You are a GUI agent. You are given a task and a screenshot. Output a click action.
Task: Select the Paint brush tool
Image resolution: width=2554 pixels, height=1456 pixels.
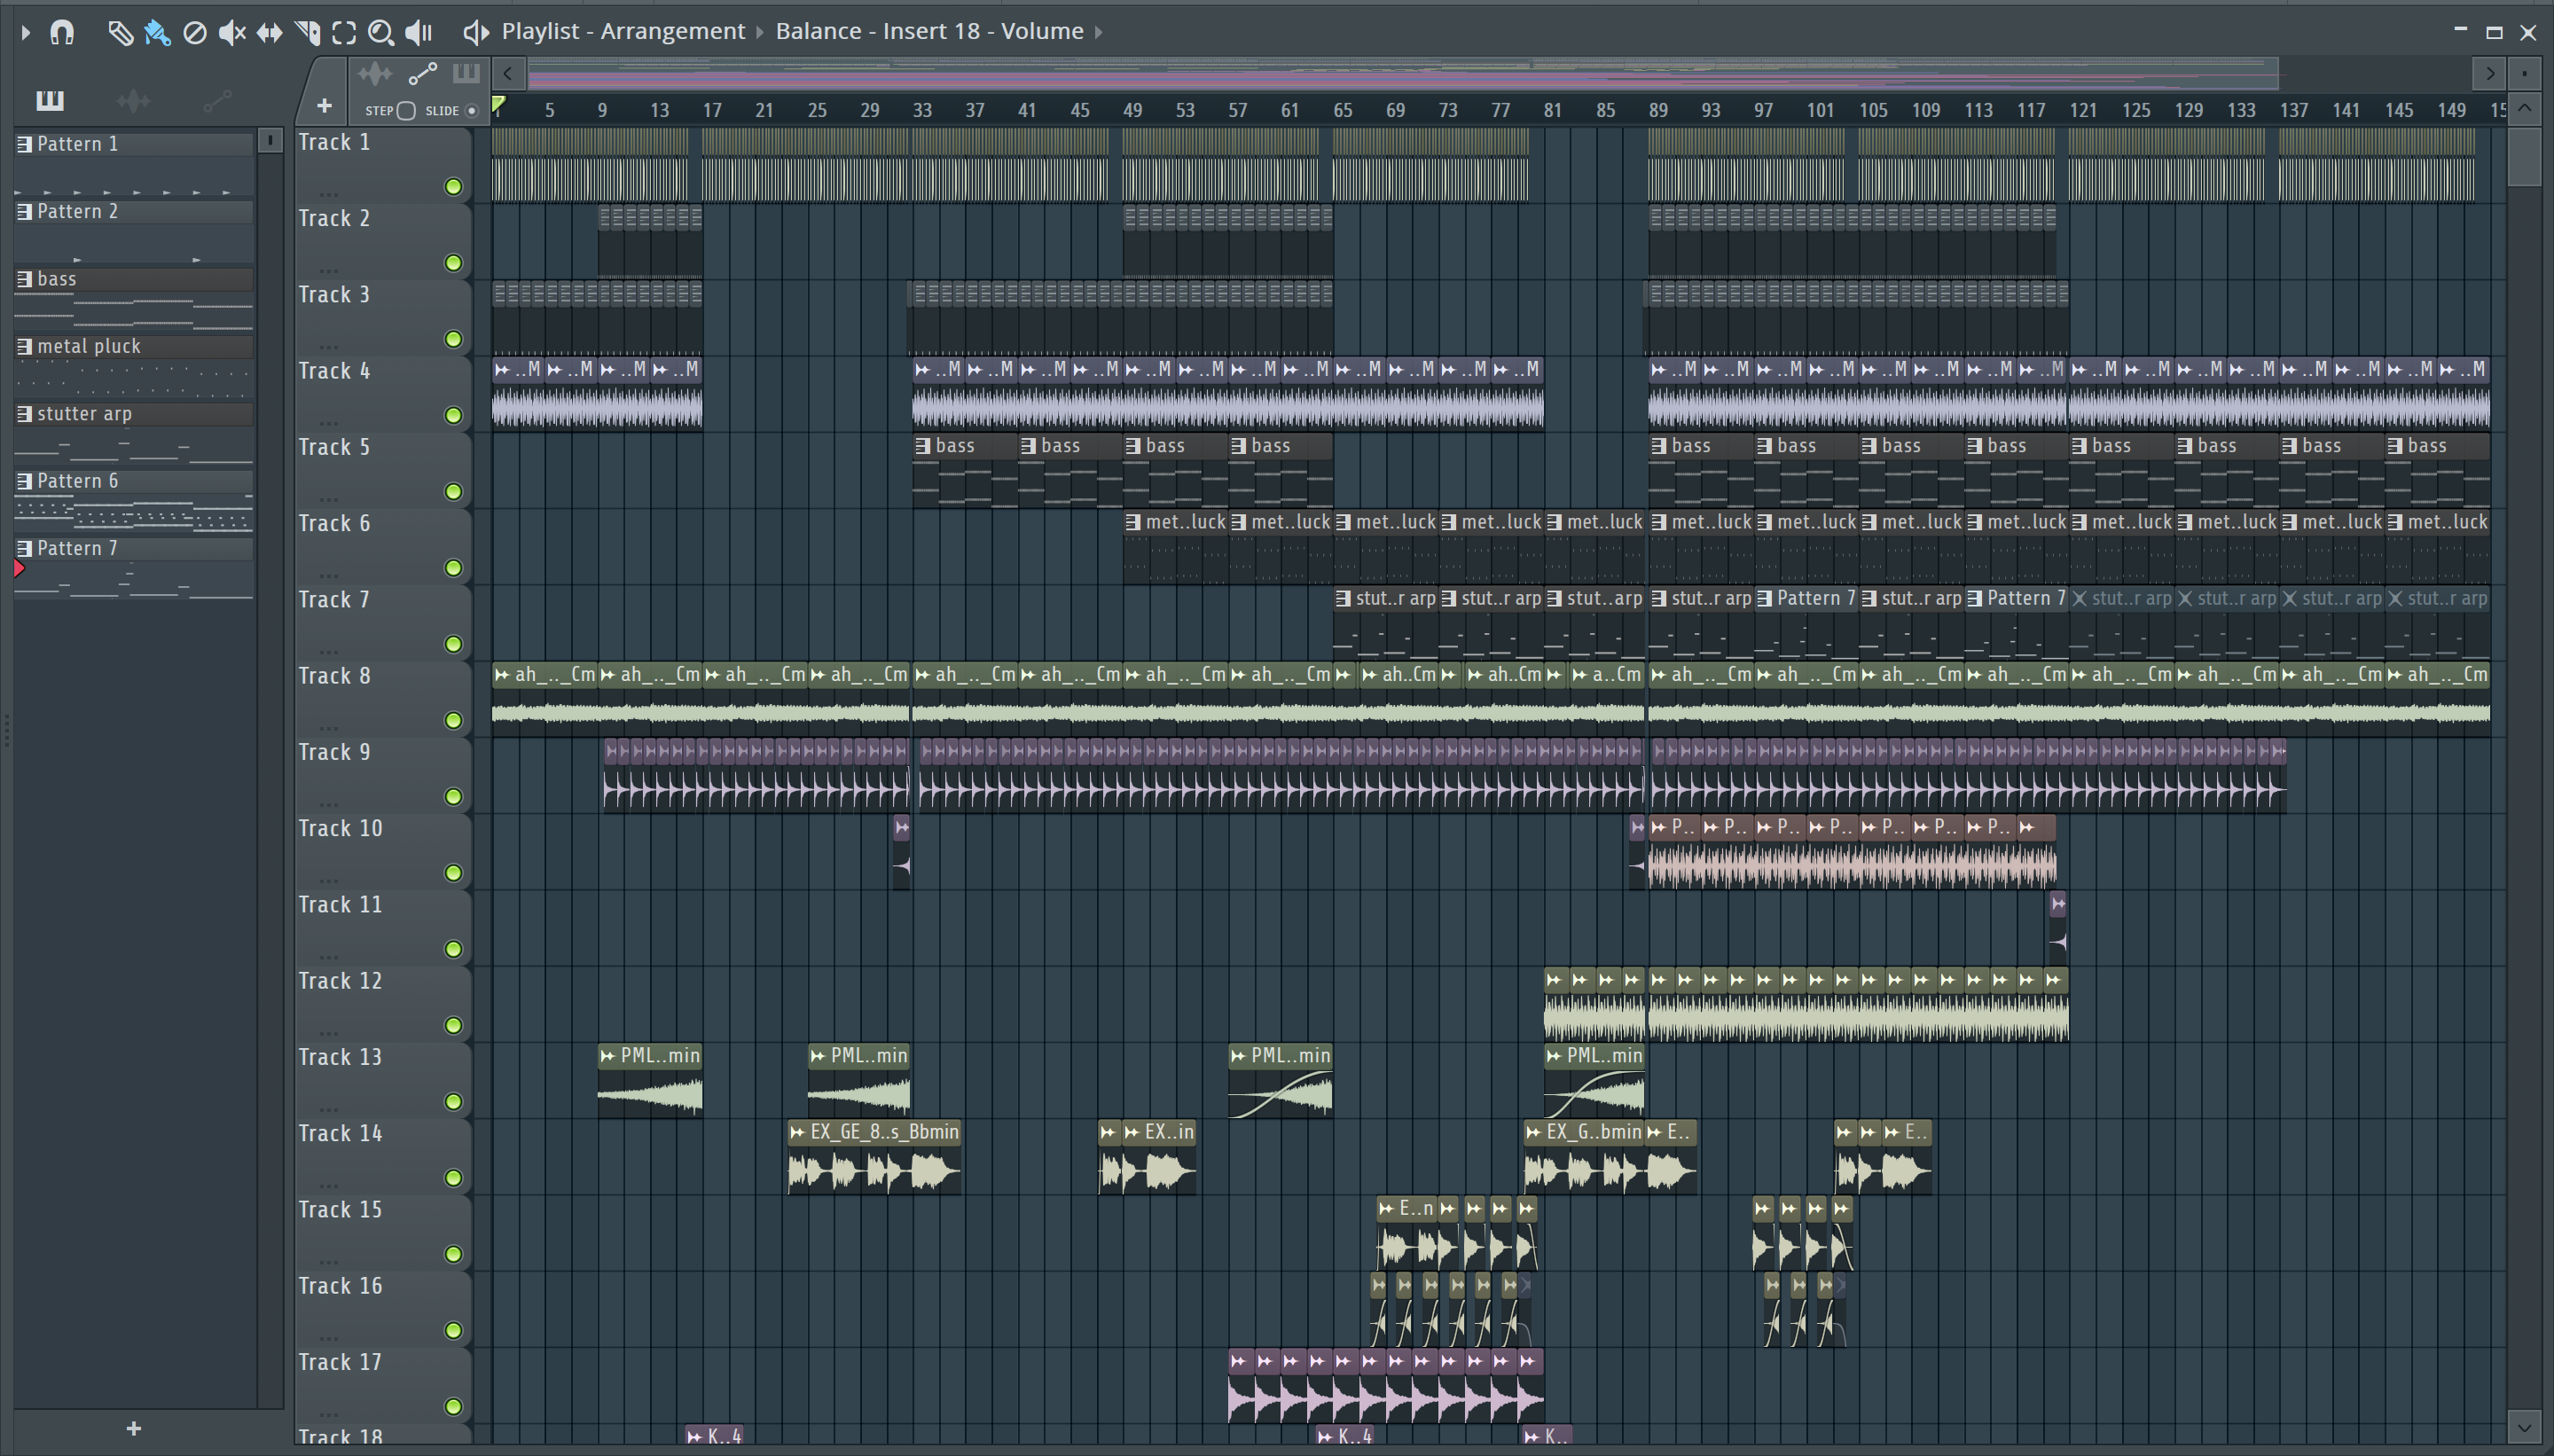[x=157, y=33]
